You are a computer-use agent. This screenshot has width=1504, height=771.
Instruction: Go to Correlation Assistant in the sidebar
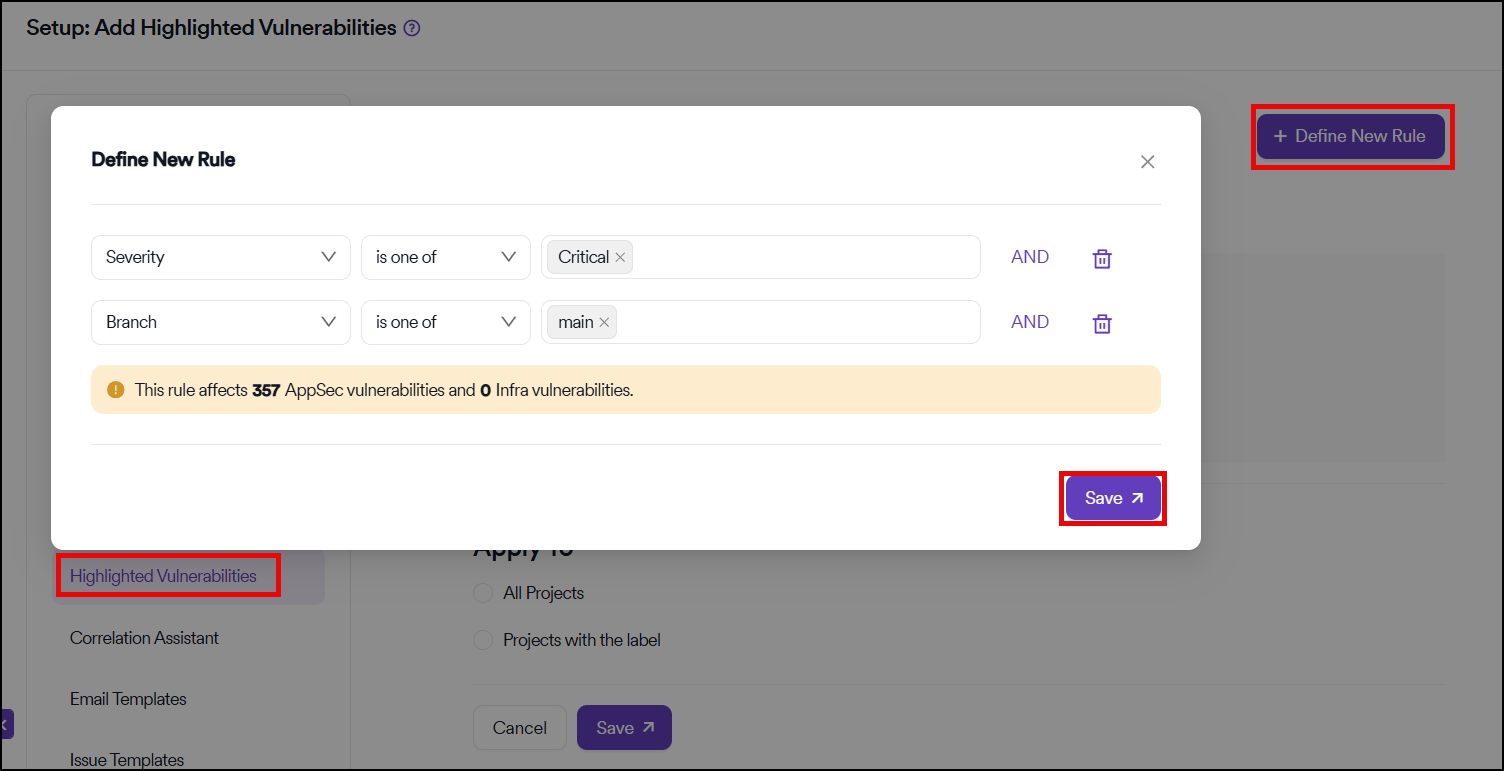(x=144, y=638)
